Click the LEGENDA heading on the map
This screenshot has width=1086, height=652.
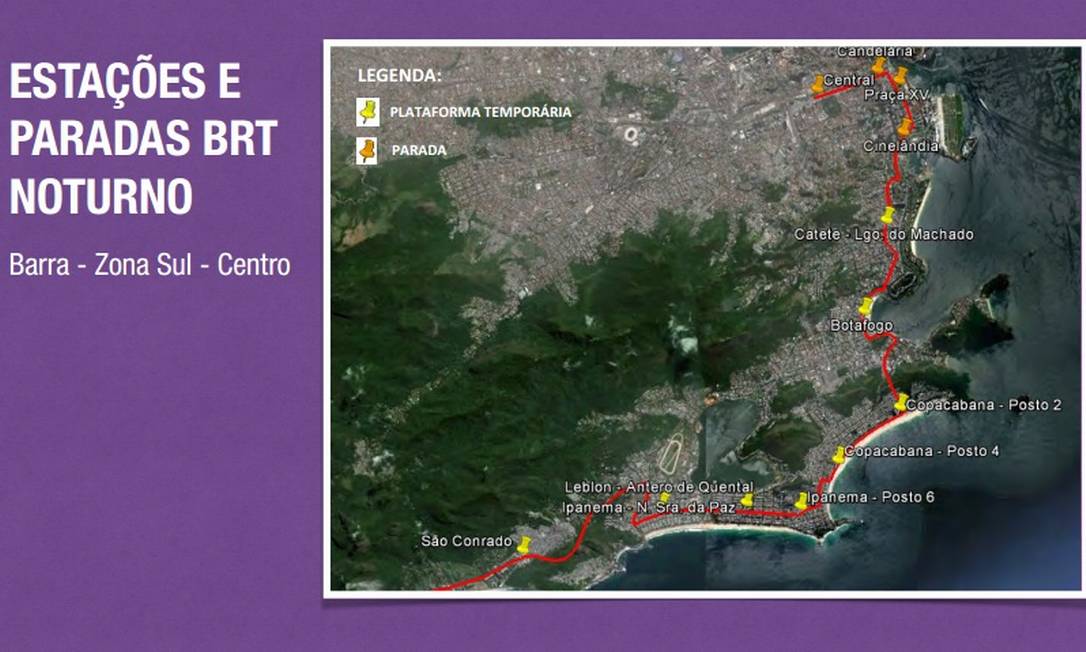[399, 75]
